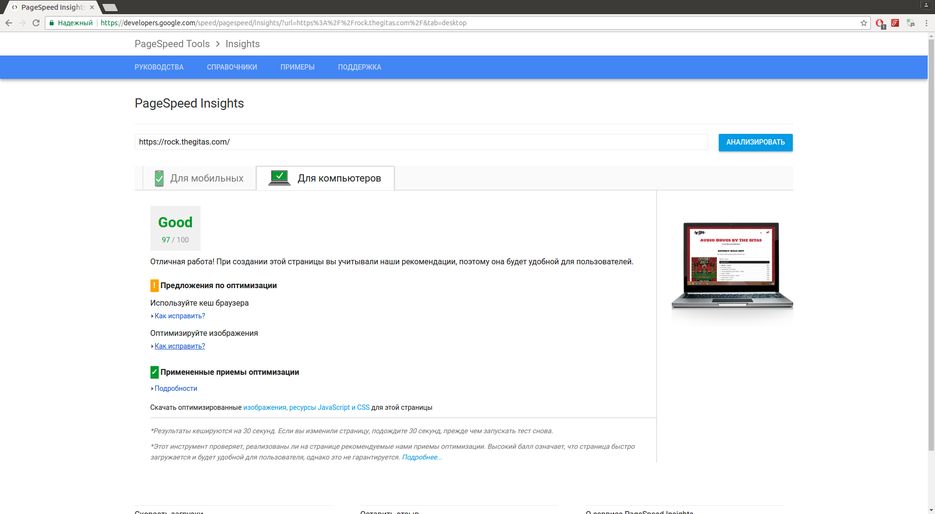Image resolution: width=935 pixels, height=514 pixels.
Task: Click the orange exclamation warning icon
Action: tap(154, 285)
